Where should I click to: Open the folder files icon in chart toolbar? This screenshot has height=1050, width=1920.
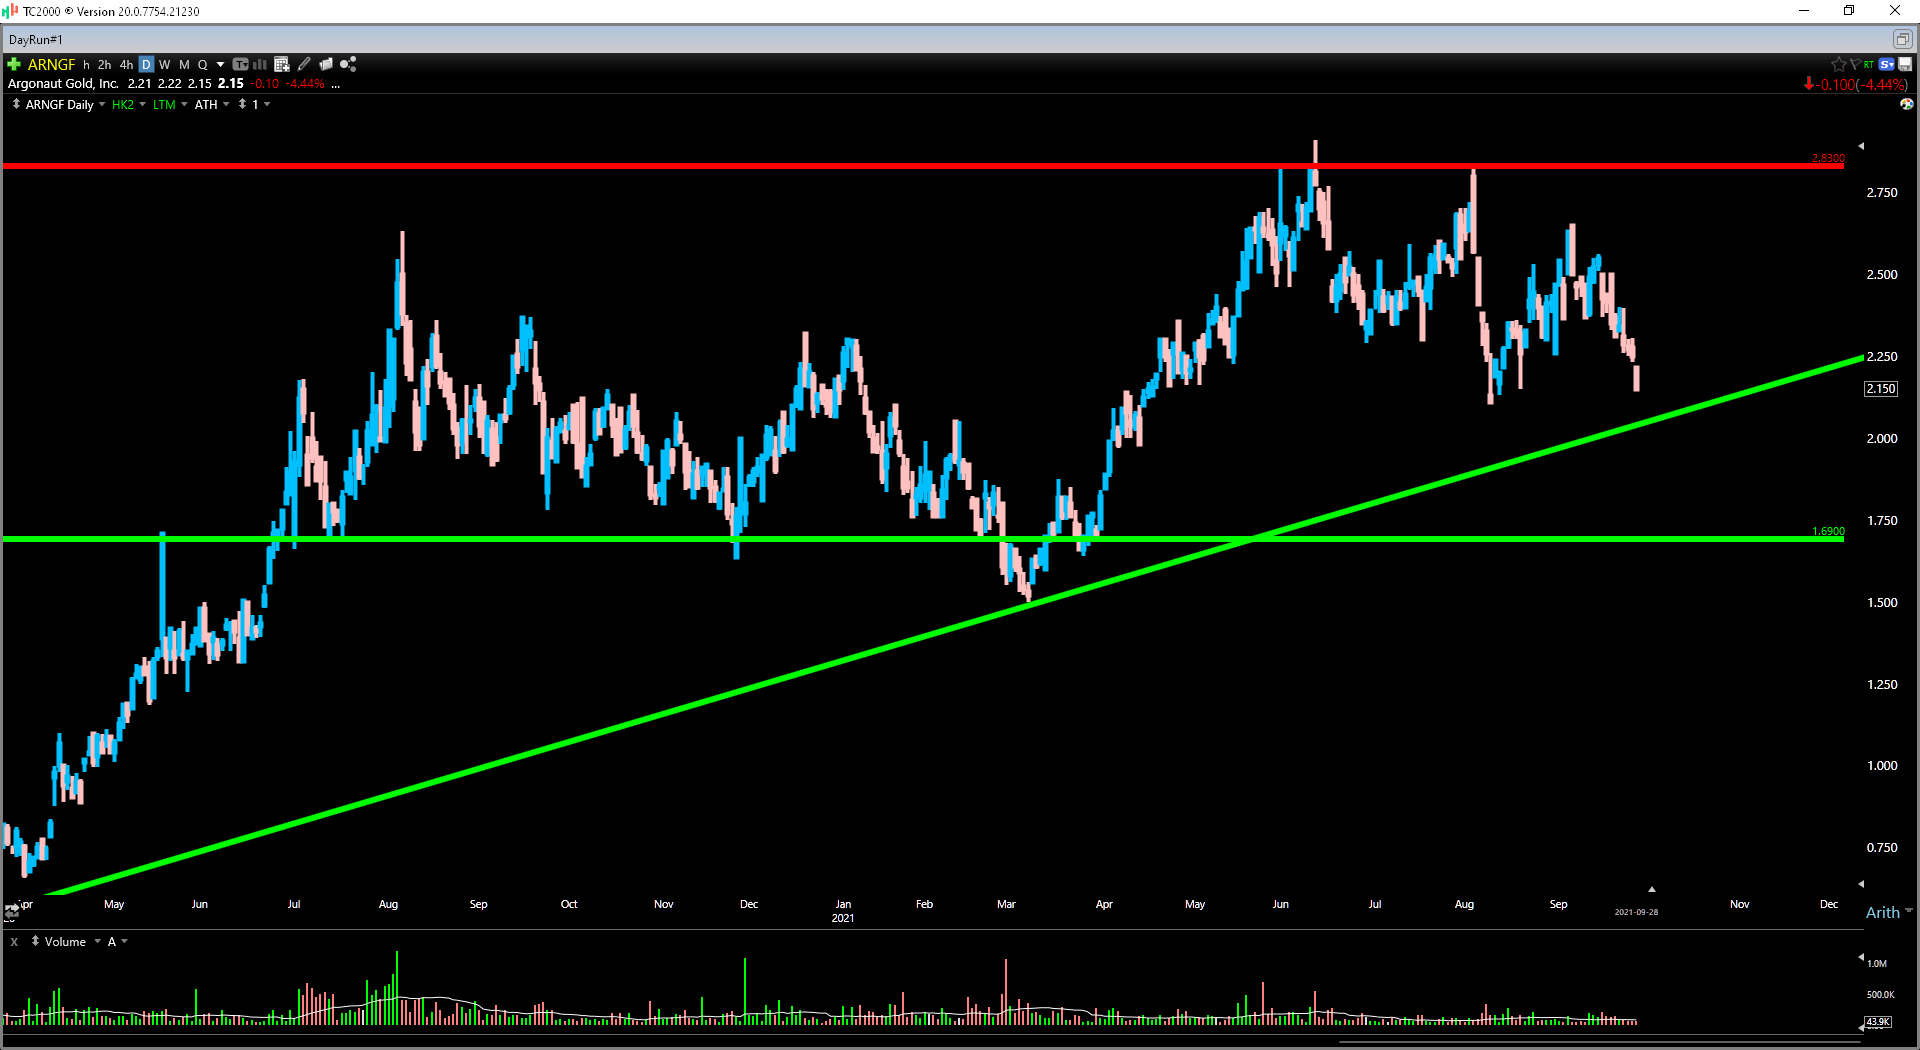[326, 64]
